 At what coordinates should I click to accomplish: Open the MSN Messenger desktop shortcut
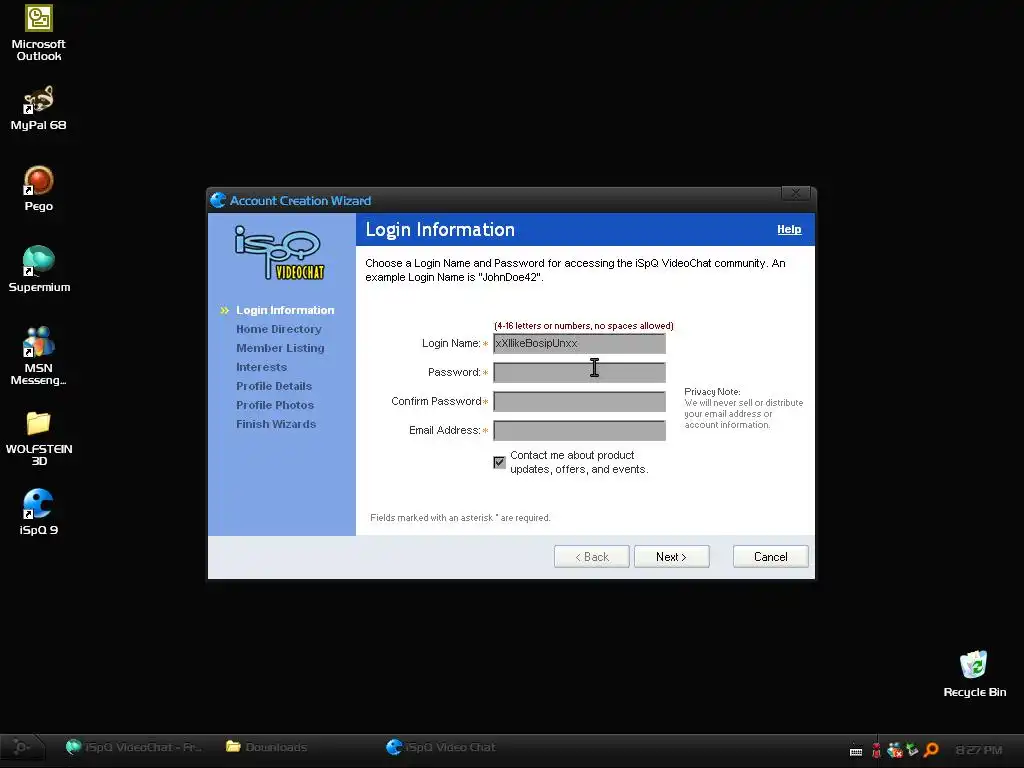pyautogui.click(x=39, y=356)
